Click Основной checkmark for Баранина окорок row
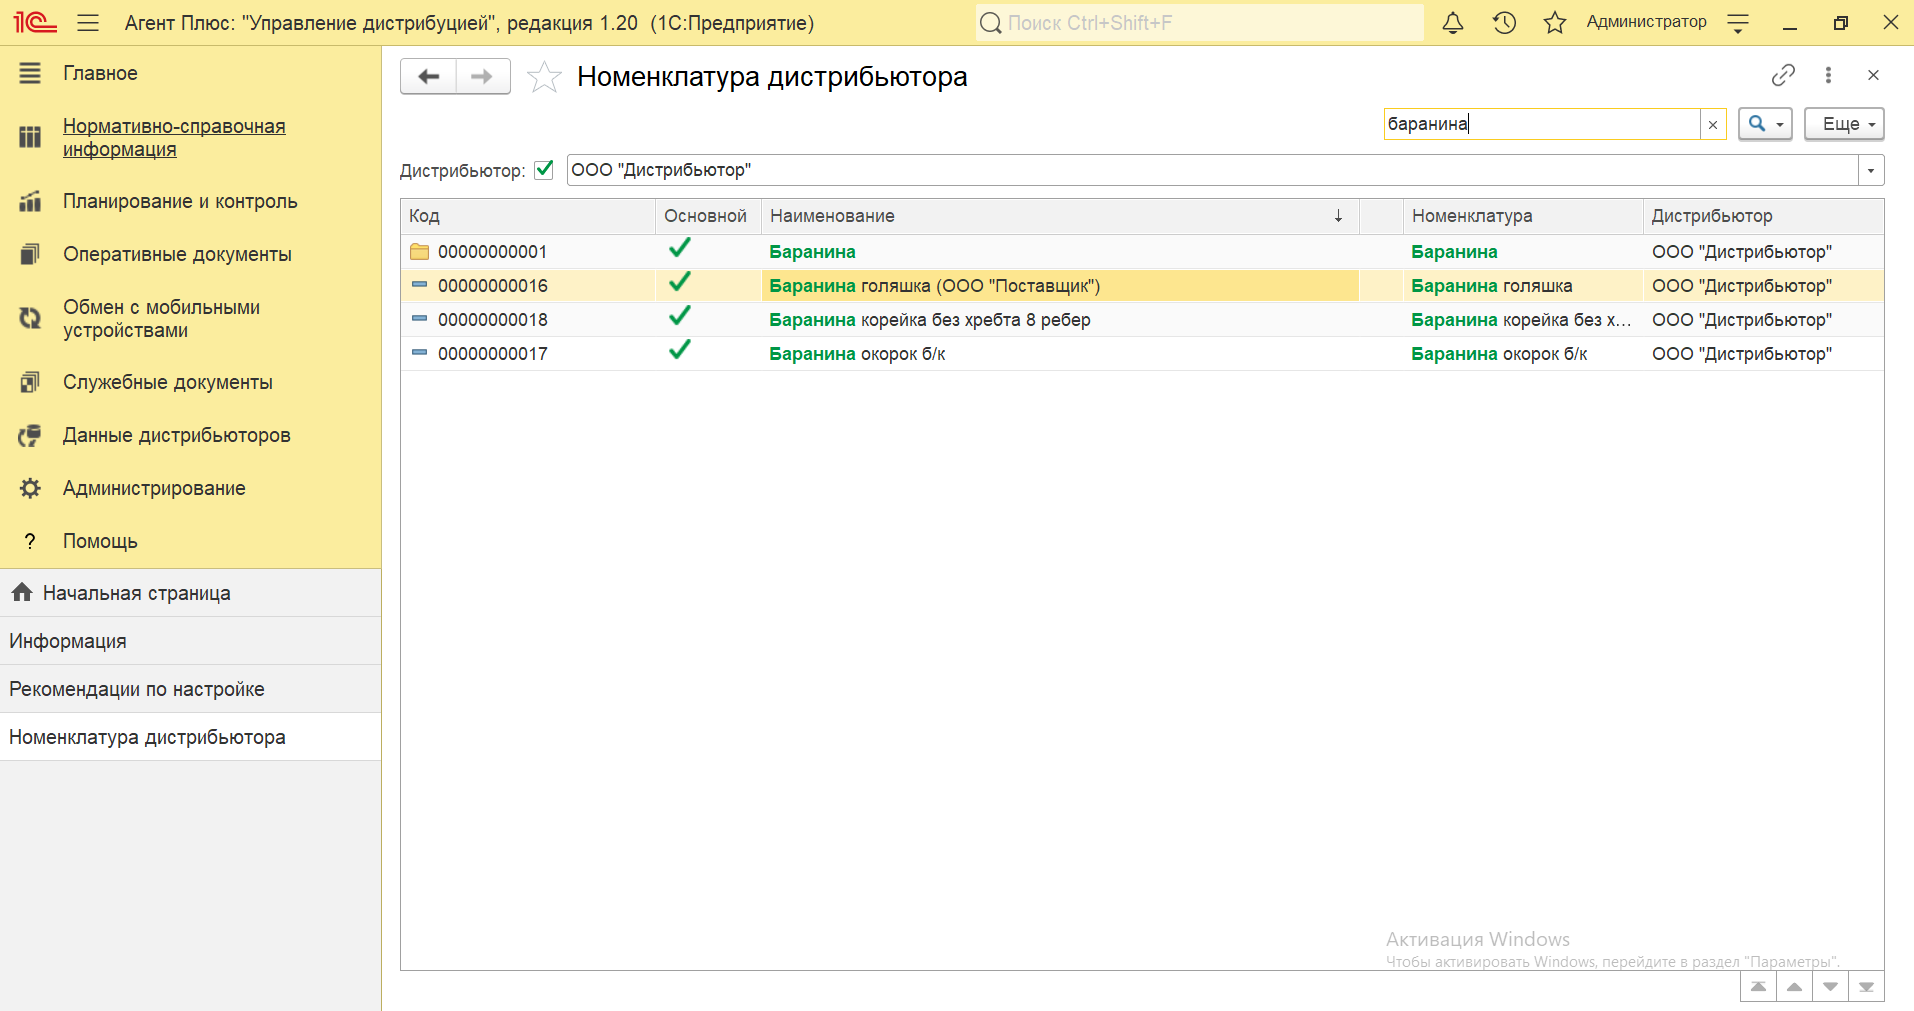The image size is (1914, 1011). tap(680, 351)
